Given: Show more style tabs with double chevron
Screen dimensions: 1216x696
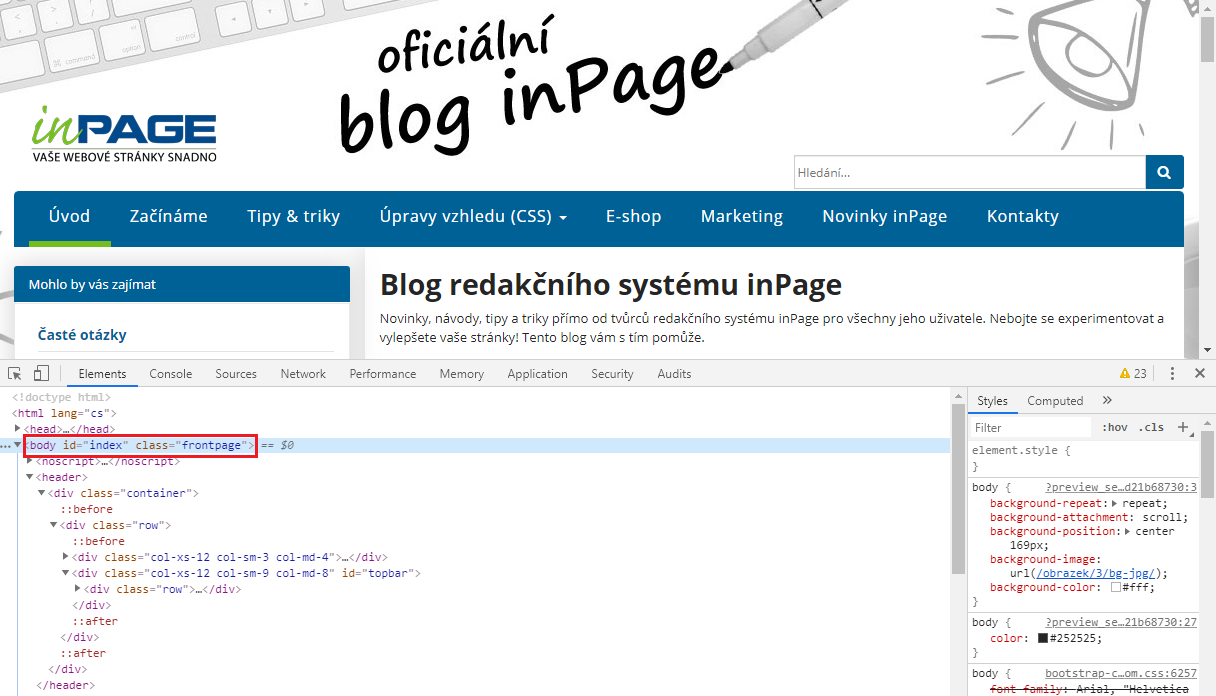Looking at the screenshot, I should tap(1107, 400).
